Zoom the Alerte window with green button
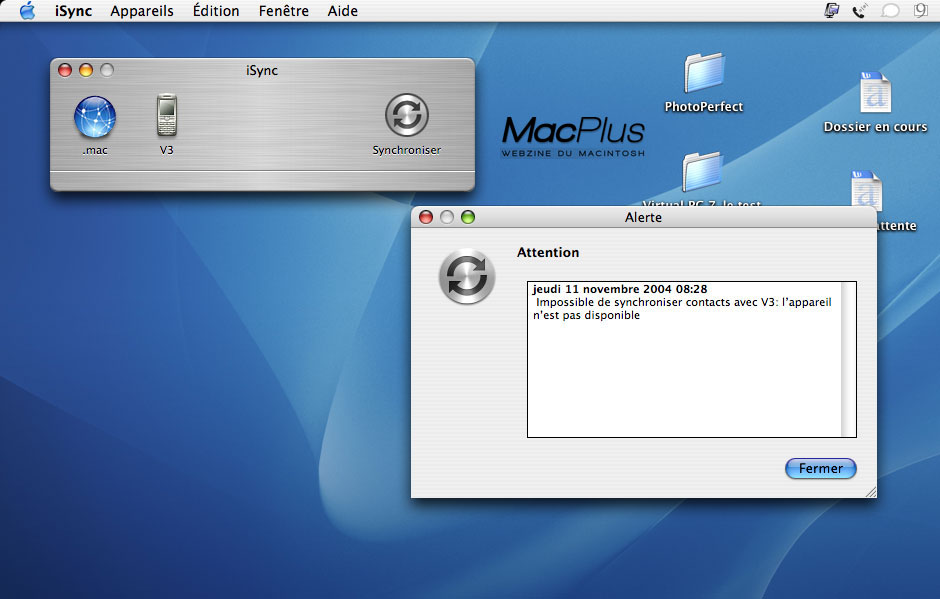The height and width of the screenshot is (599, 940). point(468,217)
